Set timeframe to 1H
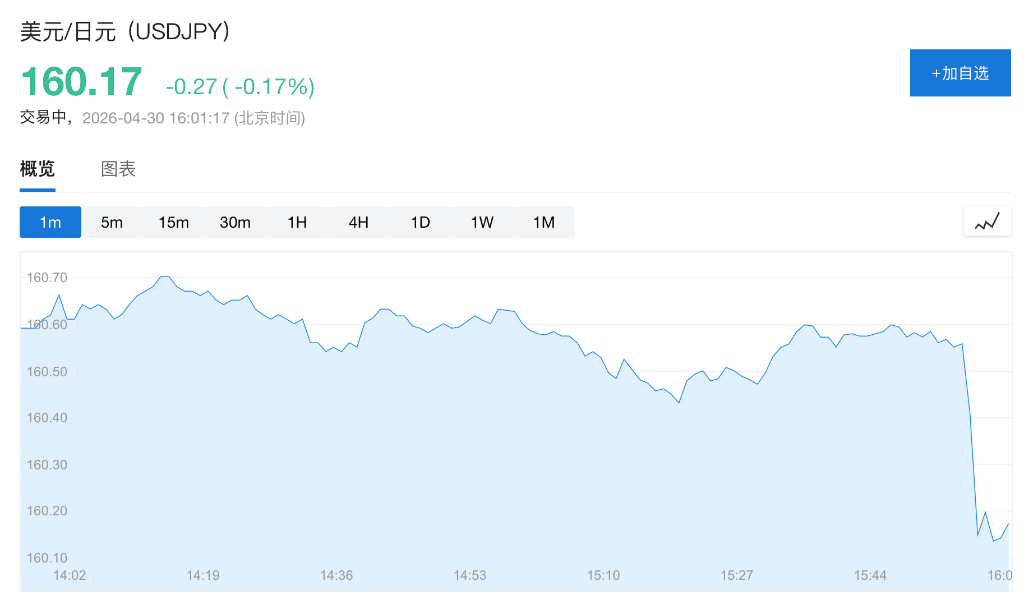Image resolution: width=1024 pixels, height=605 pixels. (x=297, y=222)
